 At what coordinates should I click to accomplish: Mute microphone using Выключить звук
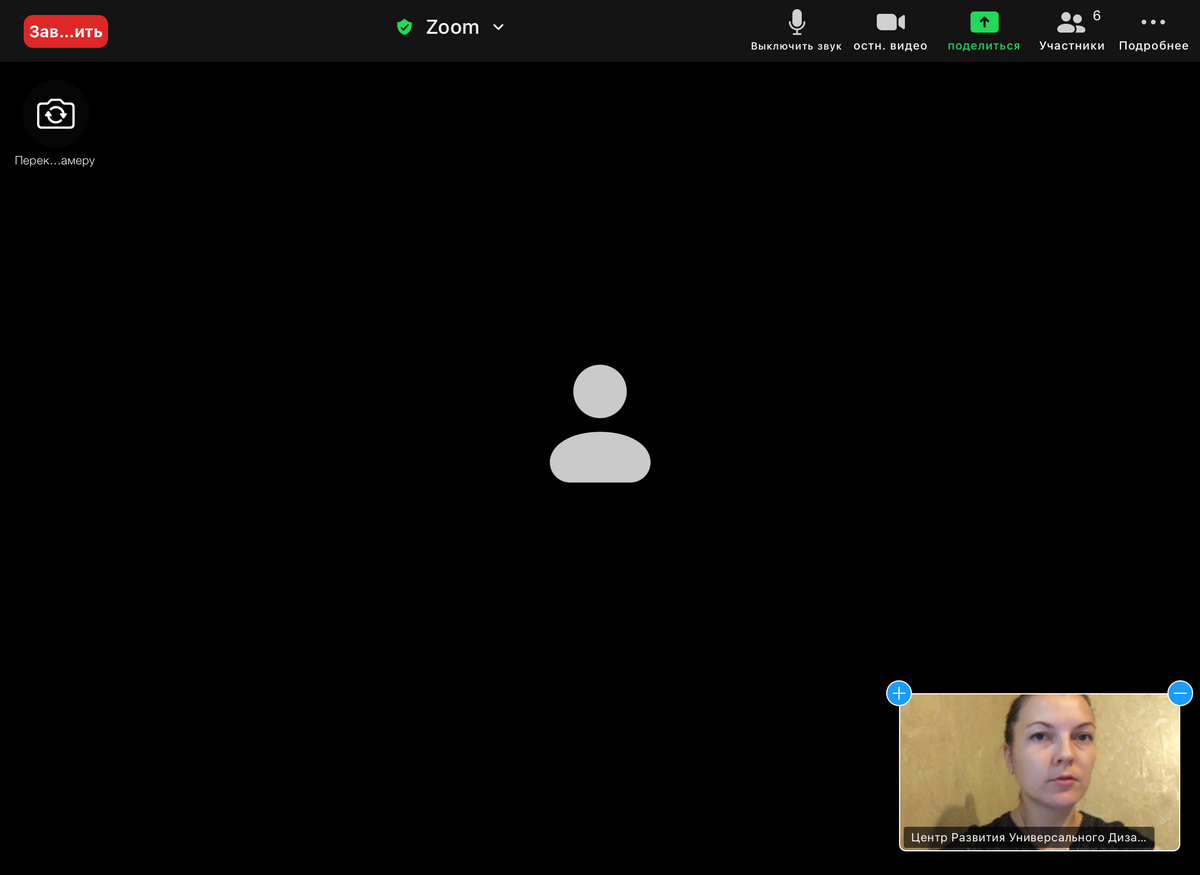click(796, 31)
